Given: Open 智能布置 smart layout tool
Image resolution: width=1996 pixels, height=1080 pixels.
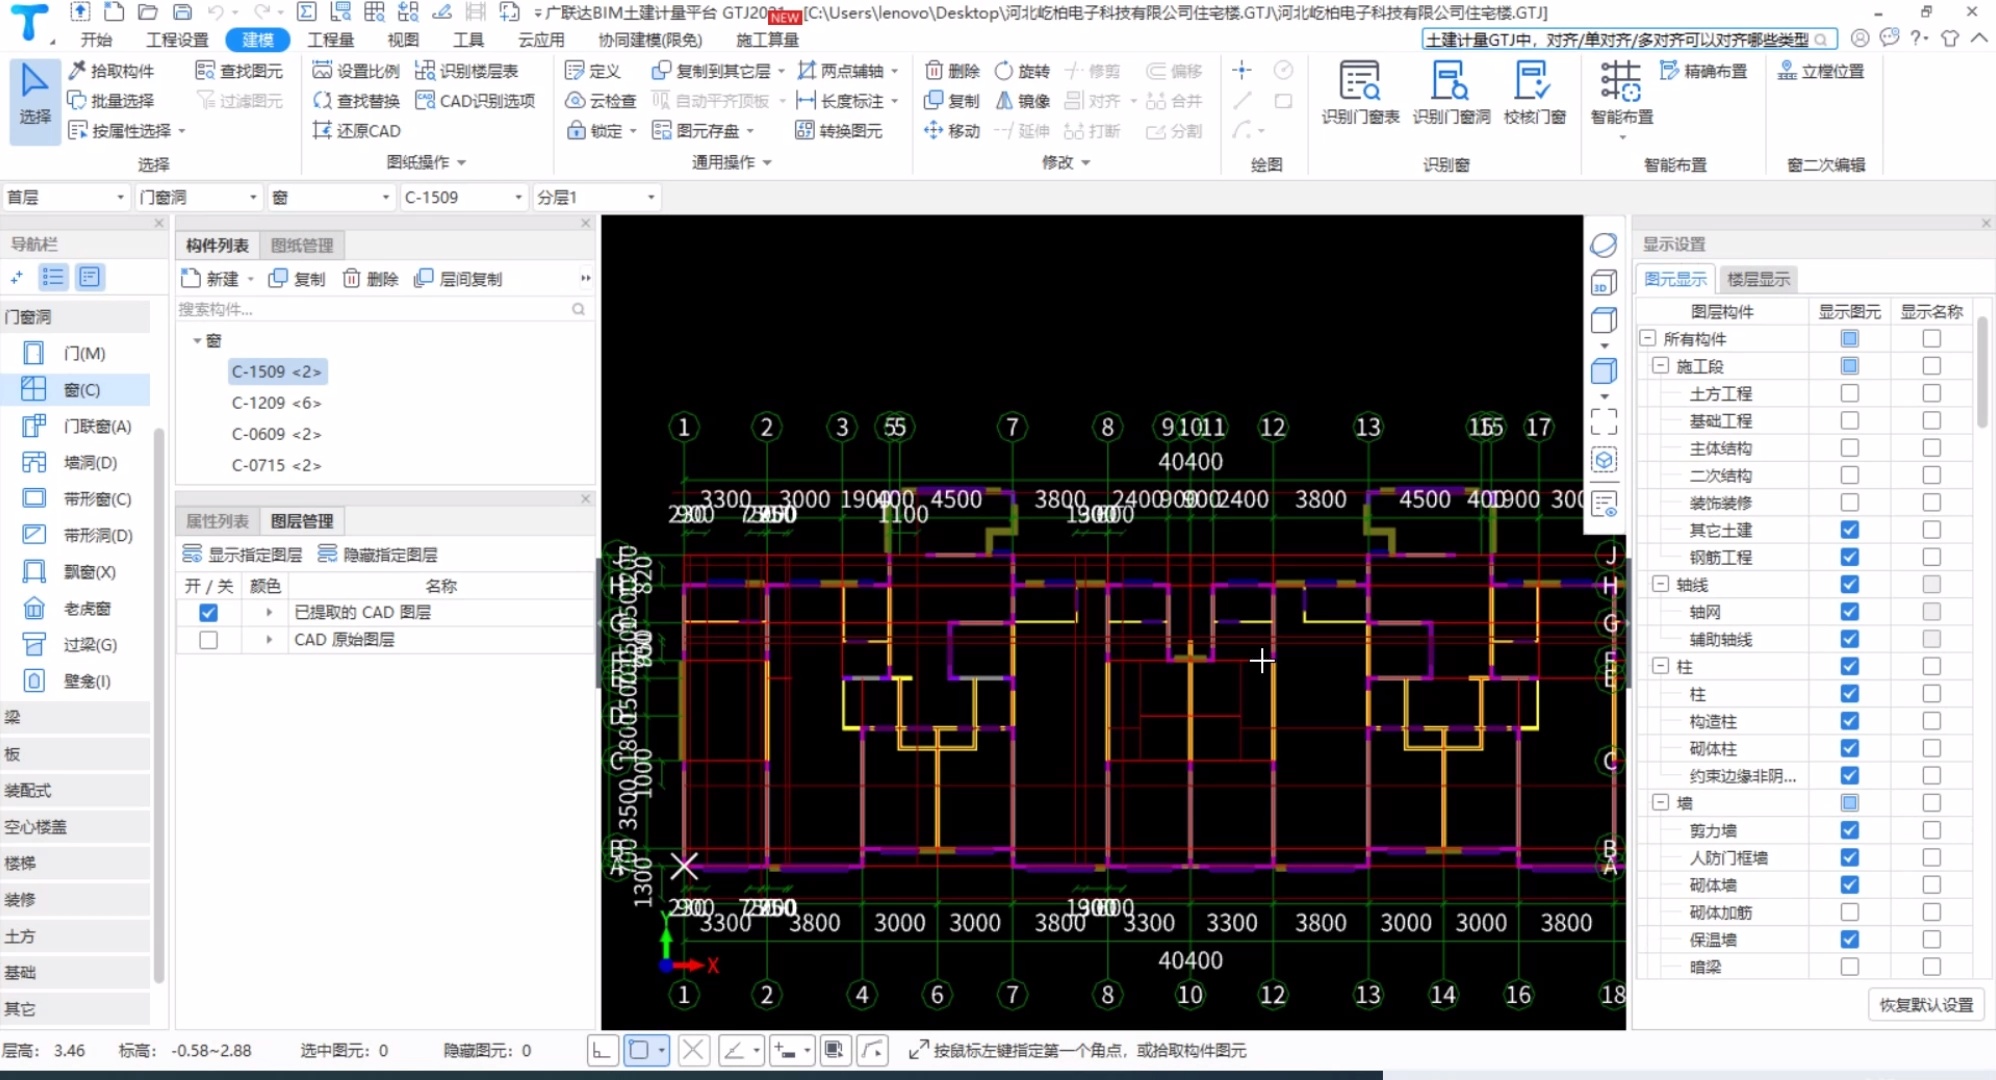Looking at the screenshot, I should point(1621,92).
